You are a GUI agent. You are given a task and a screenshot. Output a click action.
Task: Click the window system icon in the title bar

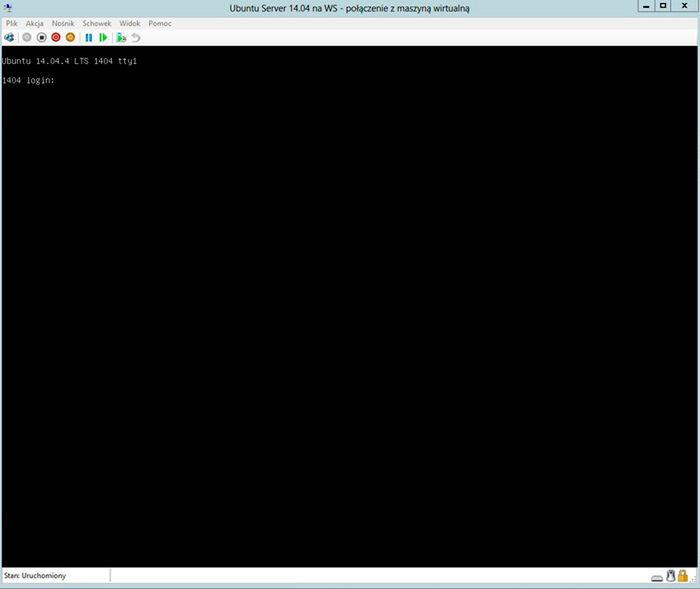pos(7,7)
